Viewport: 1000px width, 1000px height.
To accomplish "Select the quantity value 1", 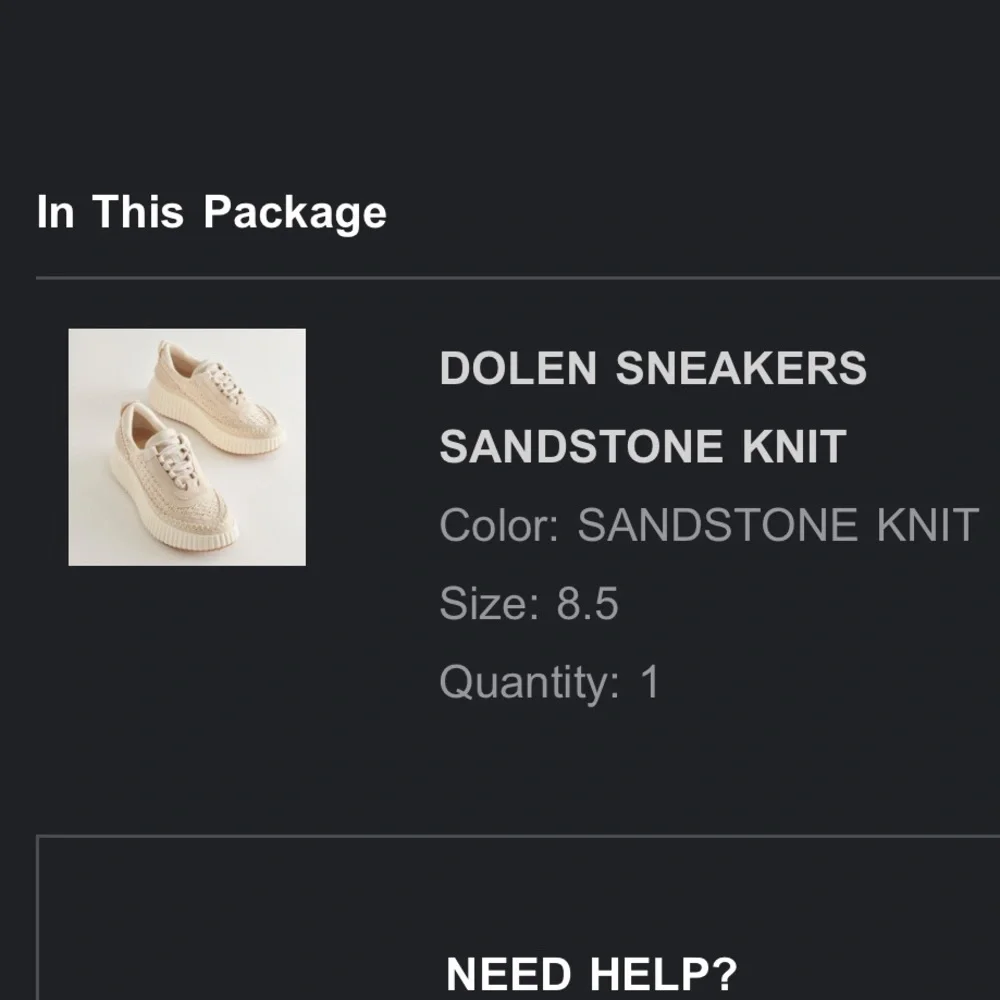I will (x=650, y=683).
